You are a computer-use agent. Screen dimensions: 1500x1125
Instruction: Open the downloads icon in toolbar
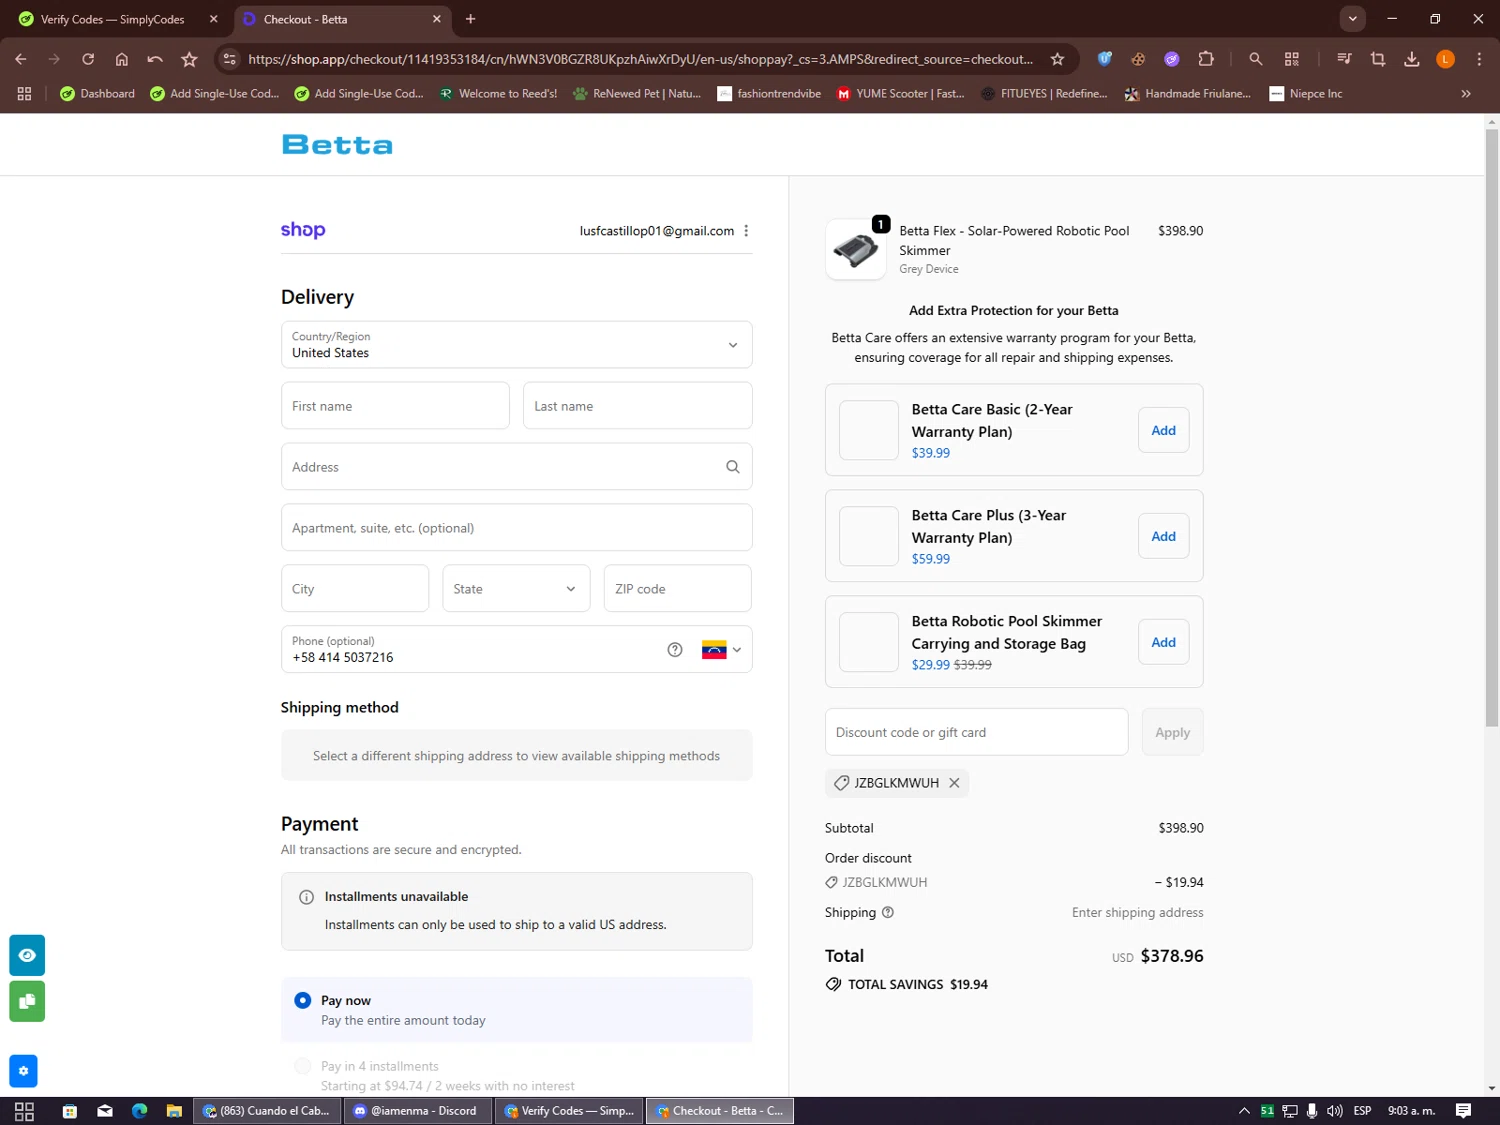coord(1411,59)
